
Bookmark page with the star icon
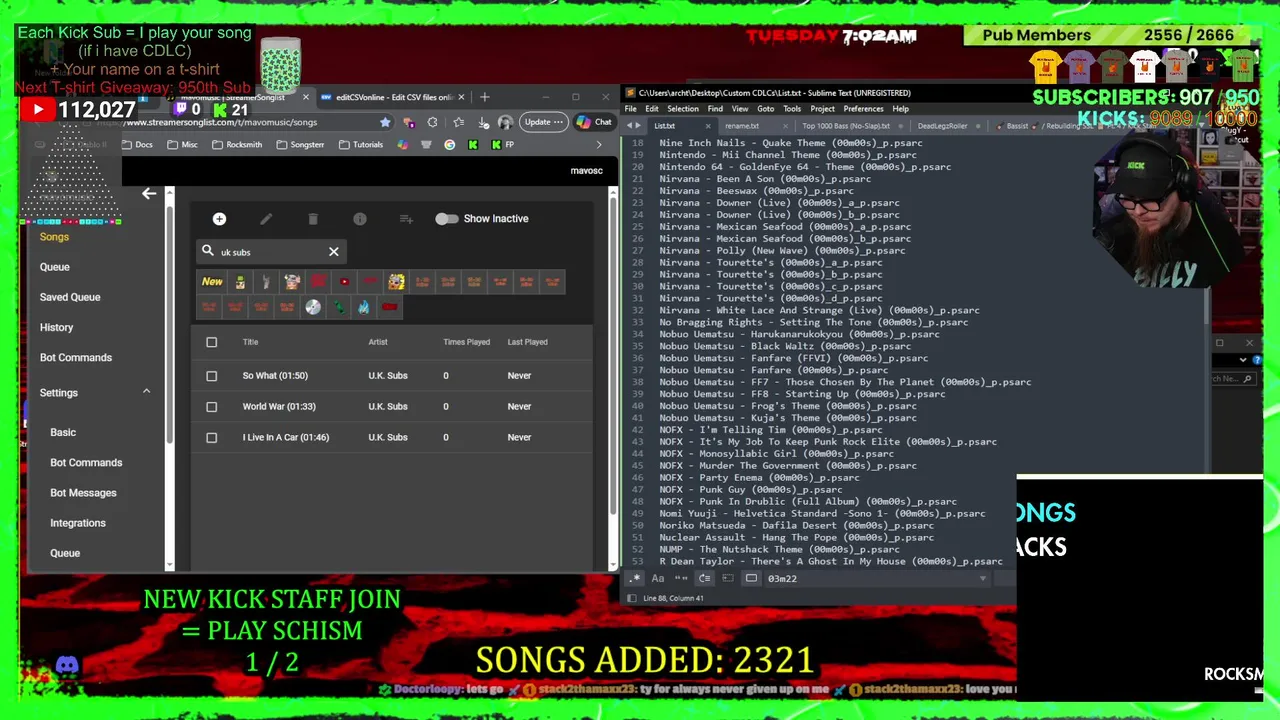(385, 122)
